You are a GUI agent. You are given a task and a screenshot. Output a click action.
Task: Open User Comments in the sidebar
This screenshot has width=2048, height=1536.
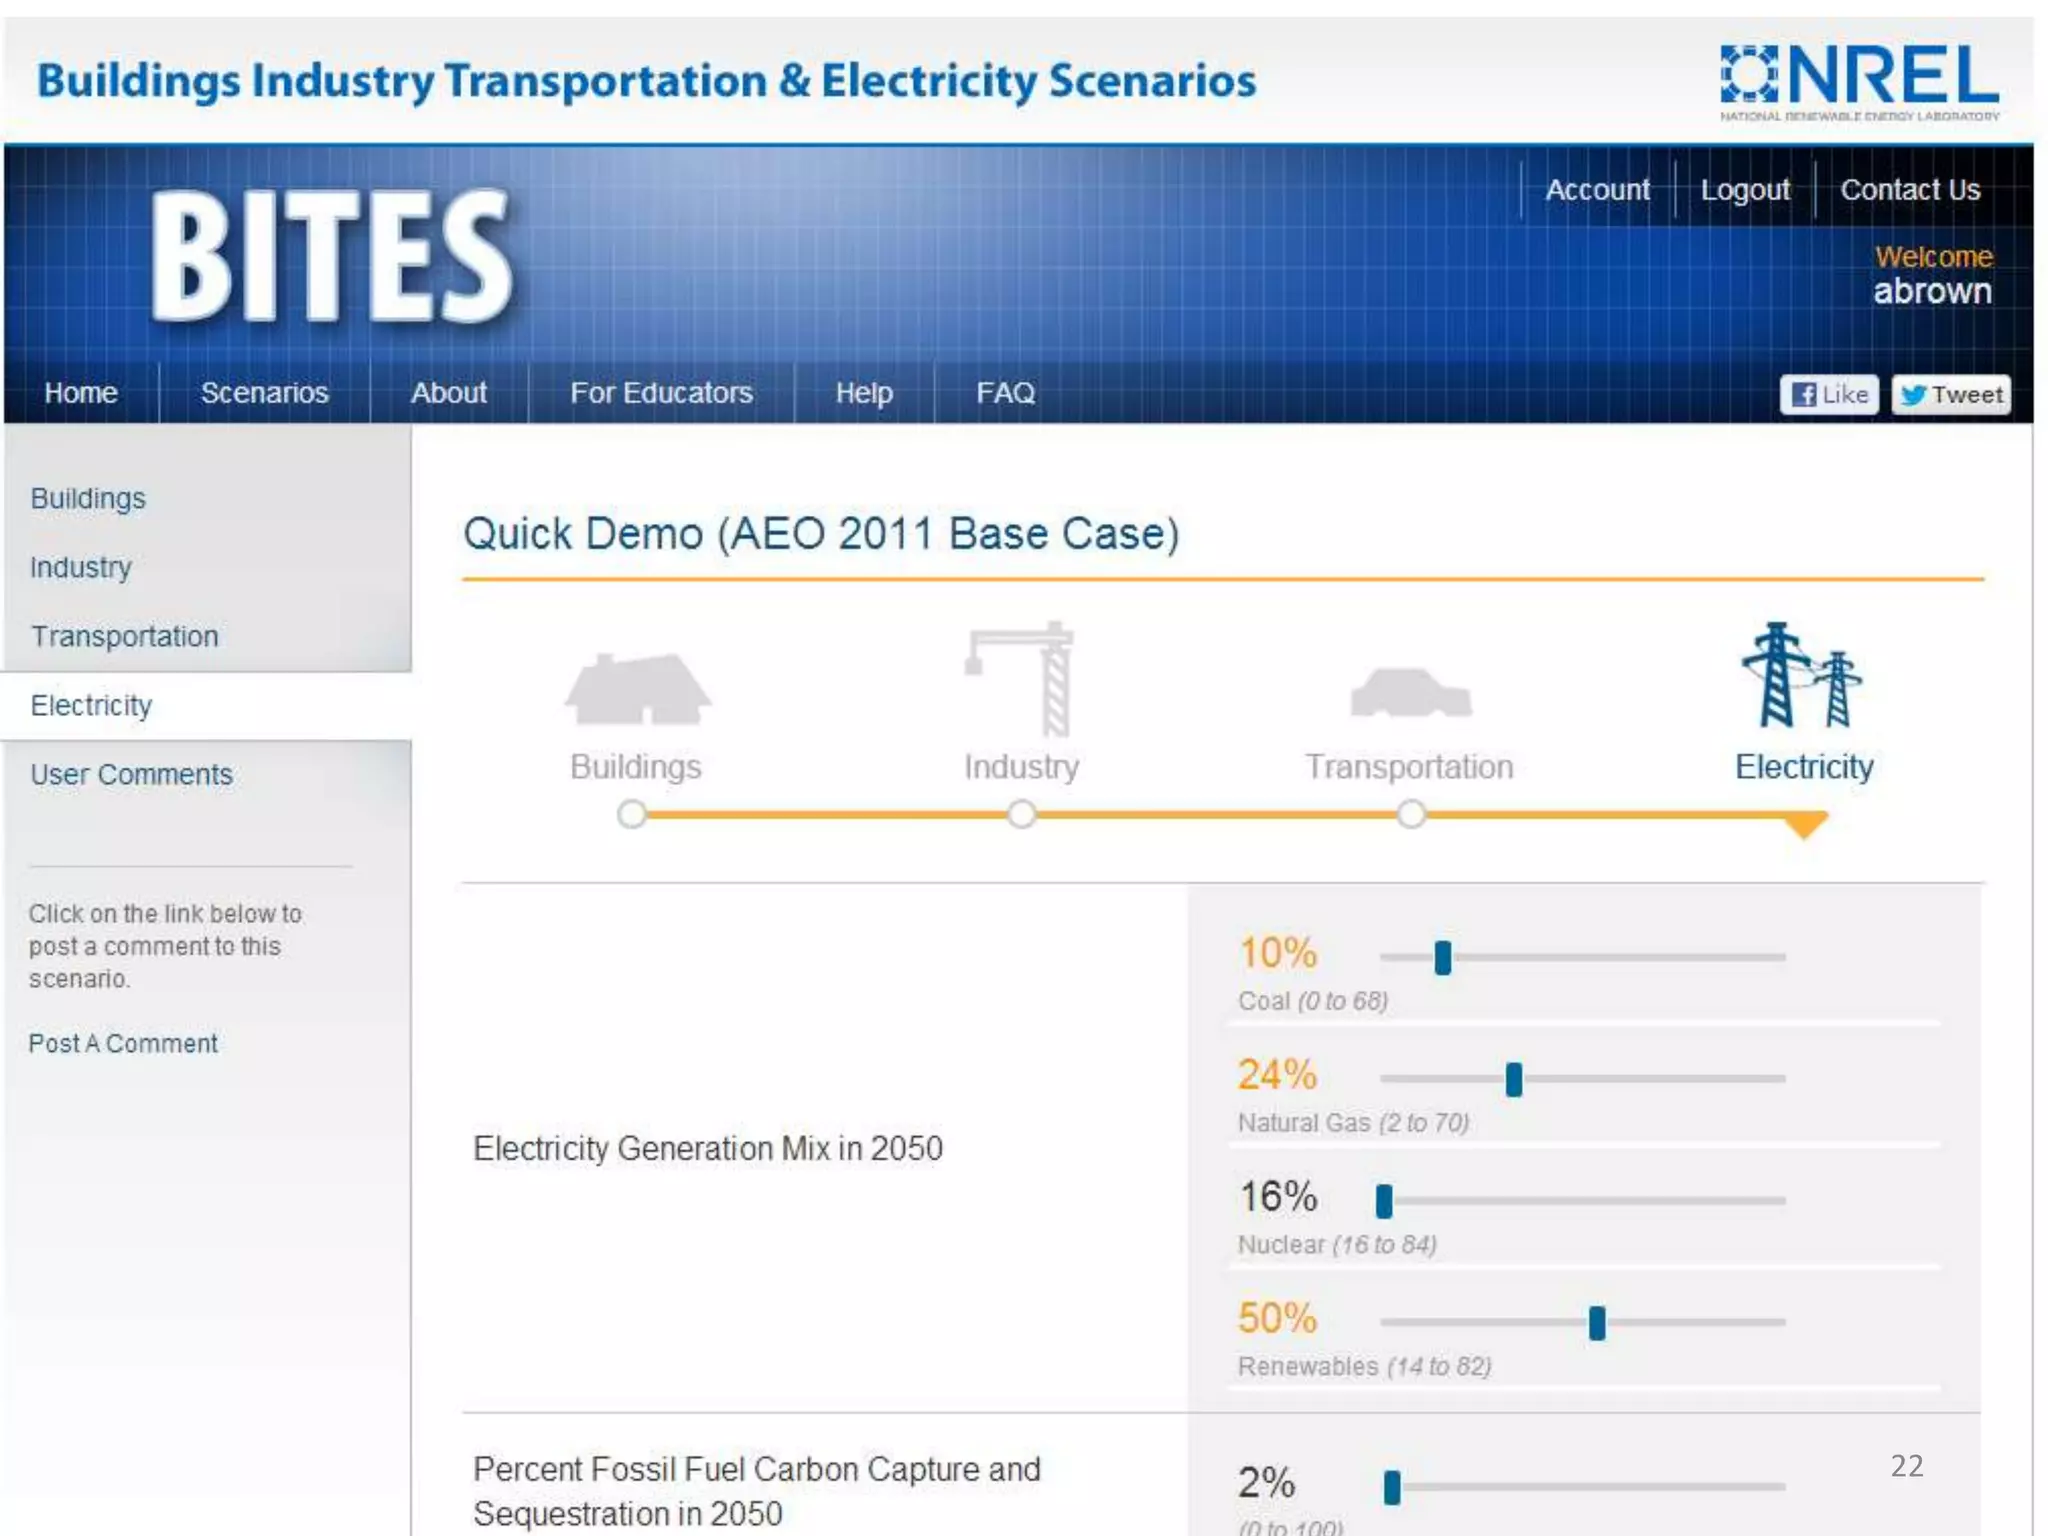click(131, 774)
